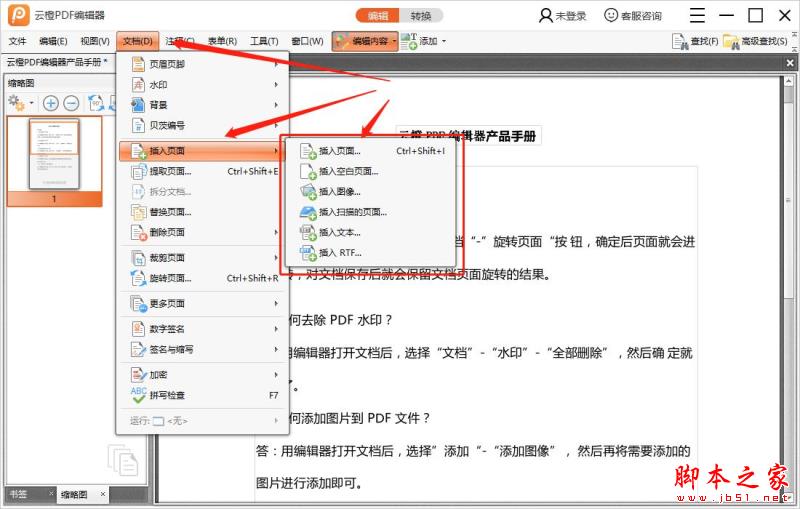Choose 提取页面... extract pages

coord(204,171)
